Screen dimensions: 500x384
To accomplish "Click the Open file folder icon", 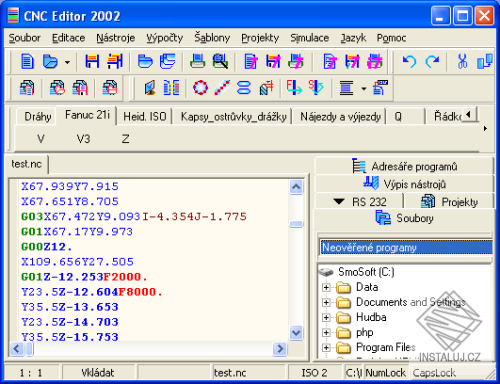I will coord(50,62).
